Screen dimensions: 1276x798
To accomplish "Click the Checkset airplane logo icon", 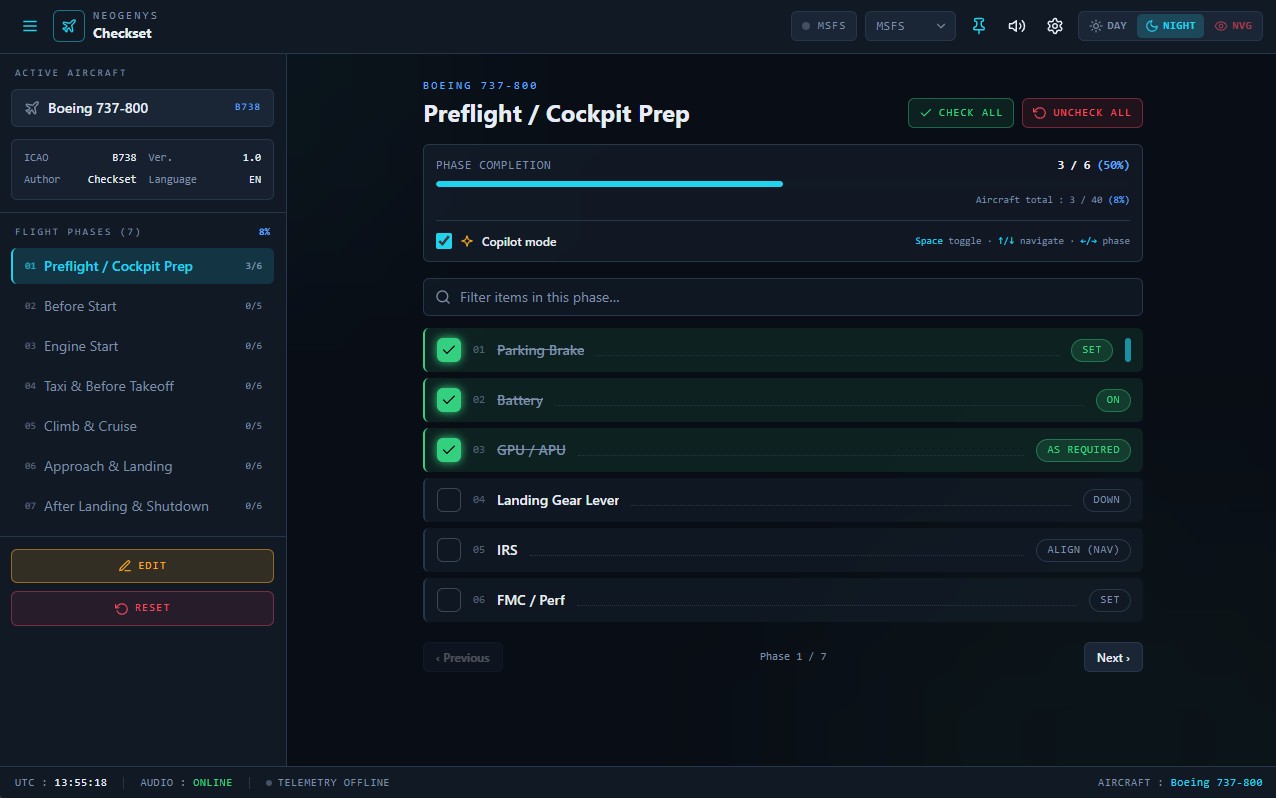I will click(69, 26).
